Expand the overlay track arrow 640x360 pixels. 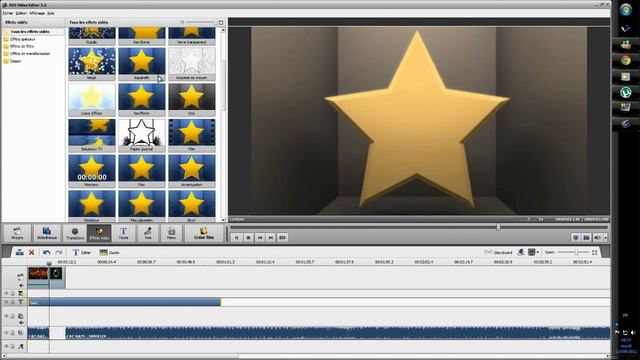(x=21, y=322)
